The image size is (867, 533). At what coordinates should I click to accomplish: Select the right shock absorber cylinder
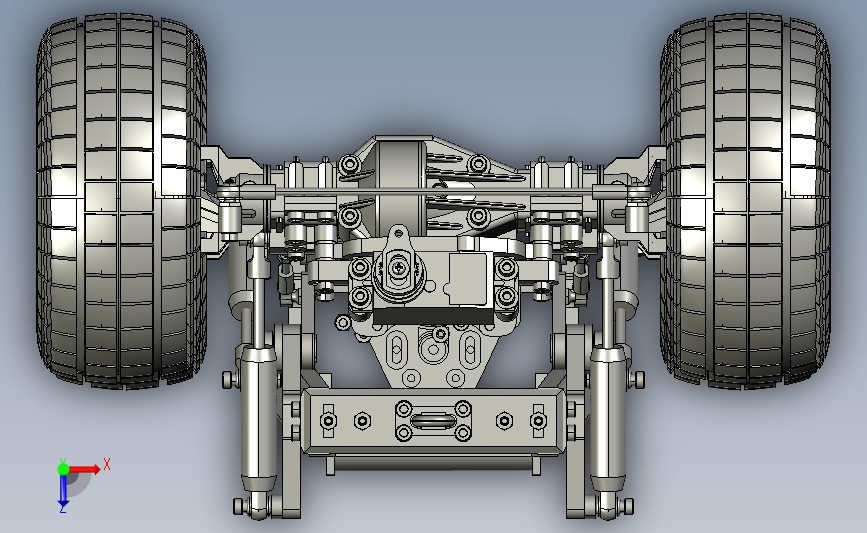[608, 419]
